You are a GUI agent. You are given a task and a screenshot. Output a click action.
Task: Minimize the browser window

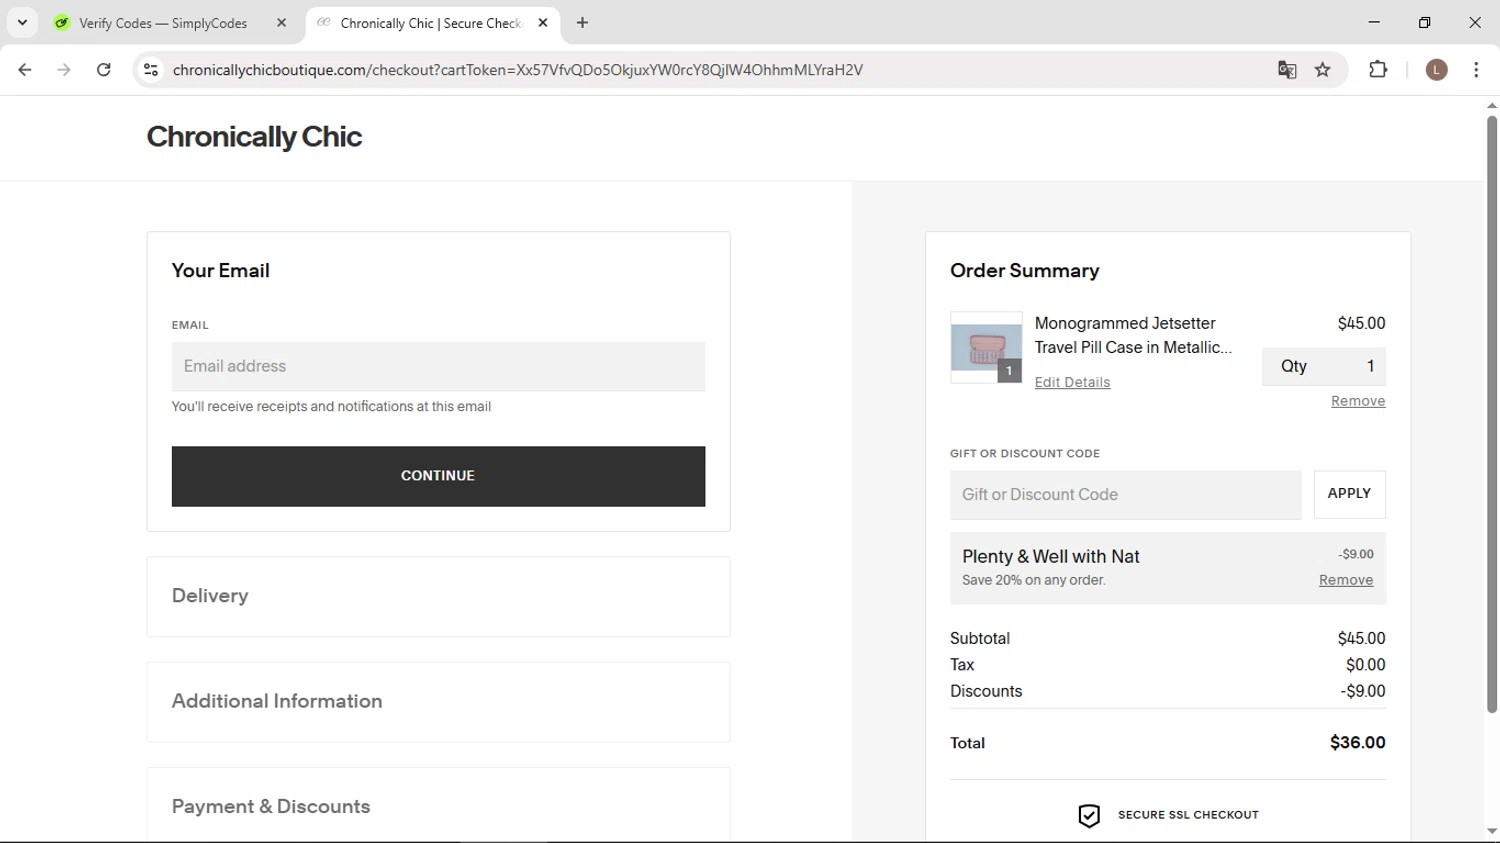click(x=1374, y=22)
